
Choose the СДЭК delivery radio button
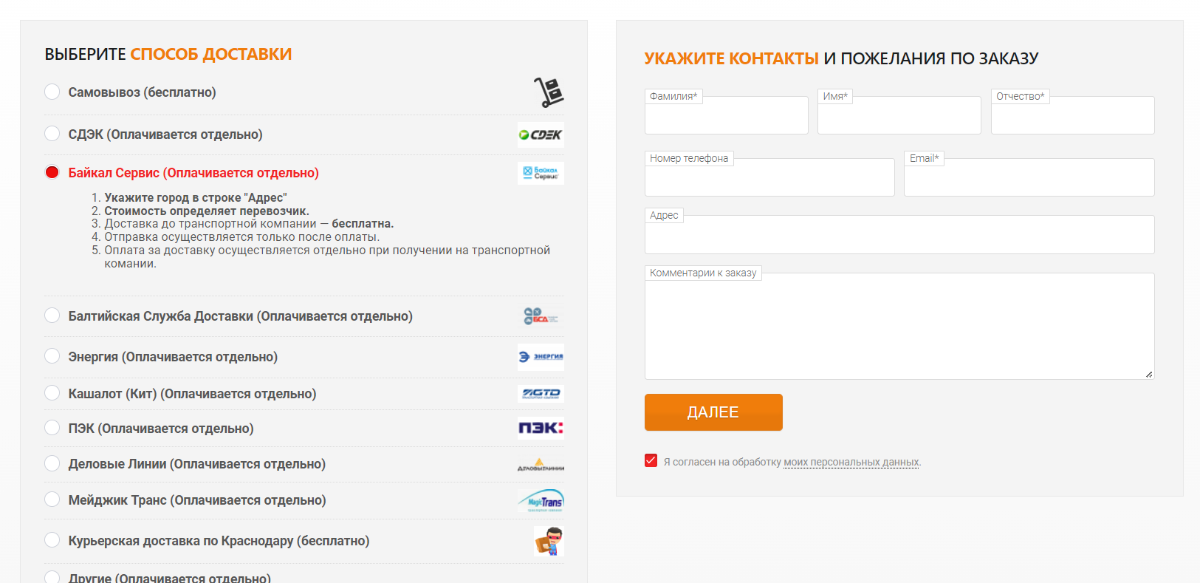tap(53, 134)
